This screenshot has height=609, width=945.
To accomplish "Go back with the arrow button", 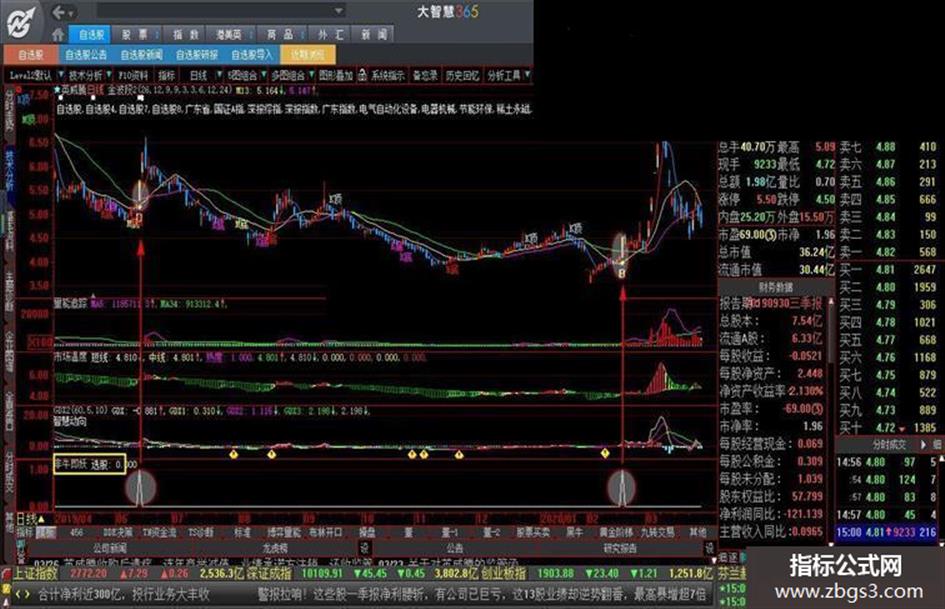I will [x=59, y=12].
